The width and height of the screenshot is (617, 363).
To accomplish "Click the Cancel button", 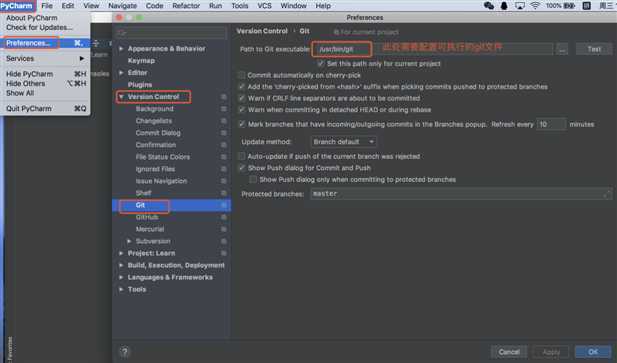I will (x=509, y=352).
